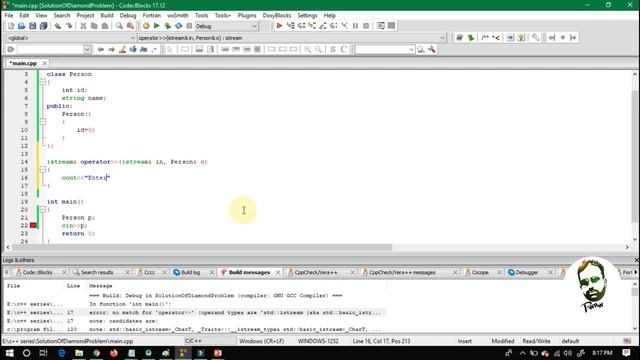
Task: Switch to the Cscope tab
Action: click(x=480, y=272)
